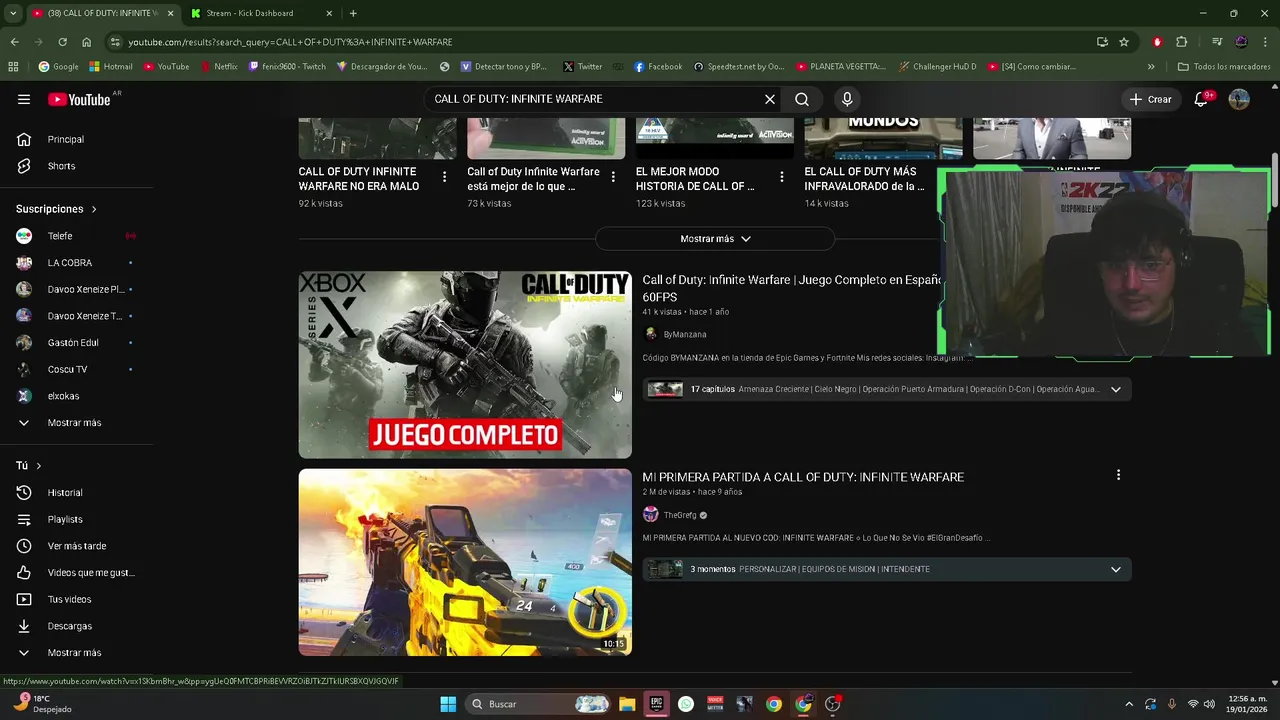Open the JUEGO COMPLETO video thumbnail
The height and width of the screenshot is (720, 1280).
(465, 365)
